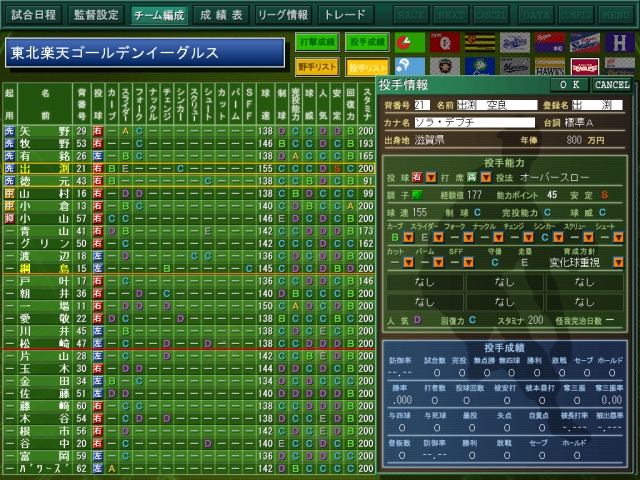Open the チェンジ grade dropdown
640x480 pixels.
[x=529, y=237]
